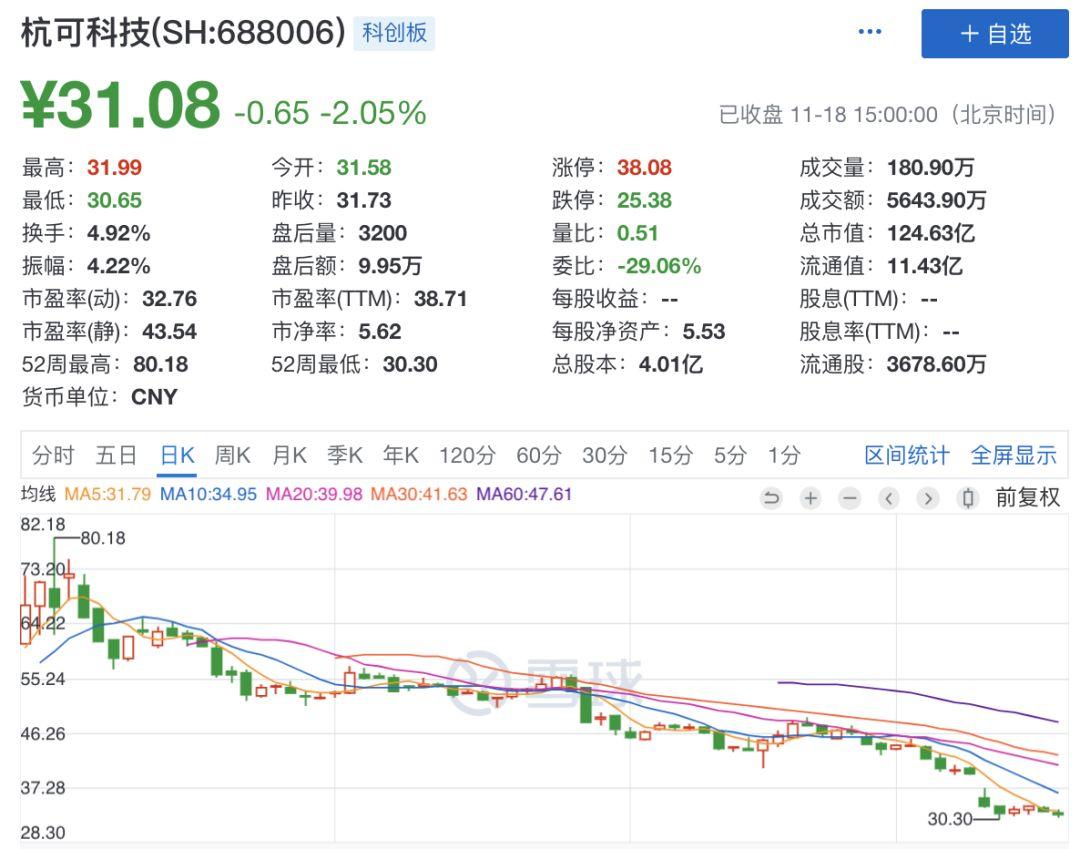Switch to the 5分 interval tab
This screenshot has width=1080, height=849.
pyautogui.click(x=730, y=455)
